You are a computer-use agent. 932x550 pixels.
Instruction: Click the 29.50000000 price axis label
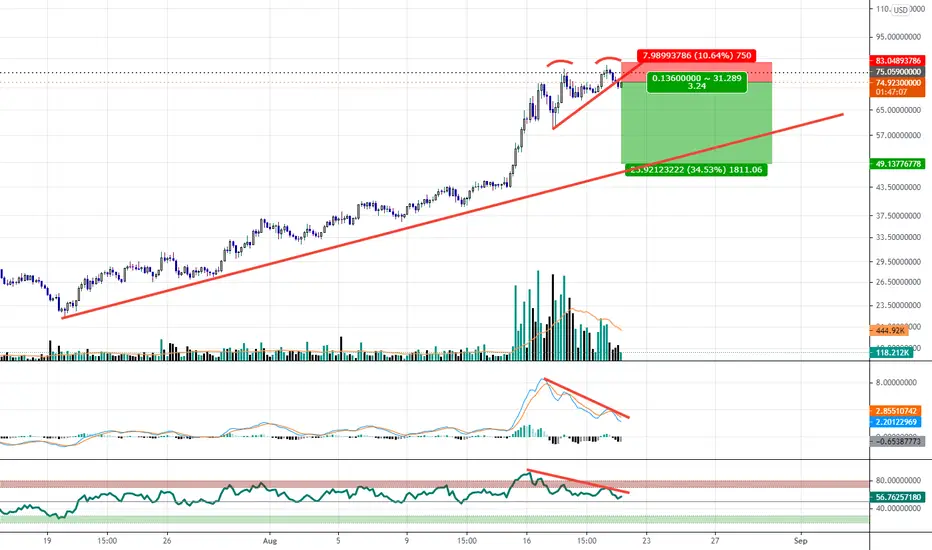point(898,262)
